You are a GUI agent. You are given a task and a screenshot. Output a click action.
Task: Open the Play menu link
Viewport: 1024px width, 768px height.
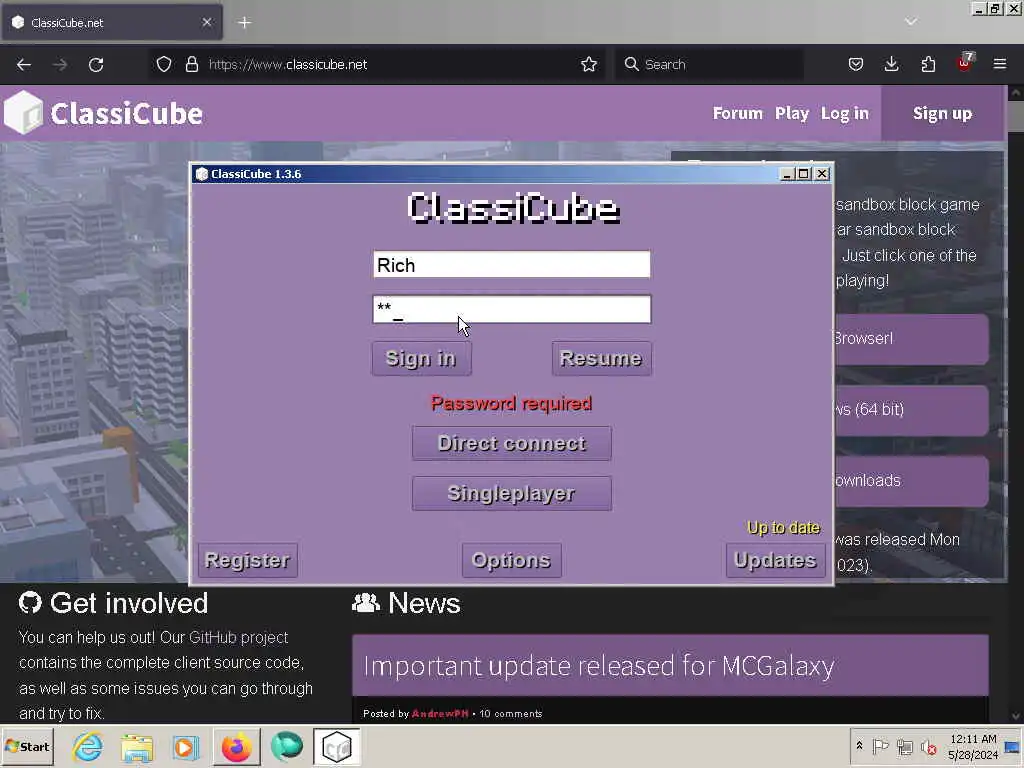(x=792, y=113)
